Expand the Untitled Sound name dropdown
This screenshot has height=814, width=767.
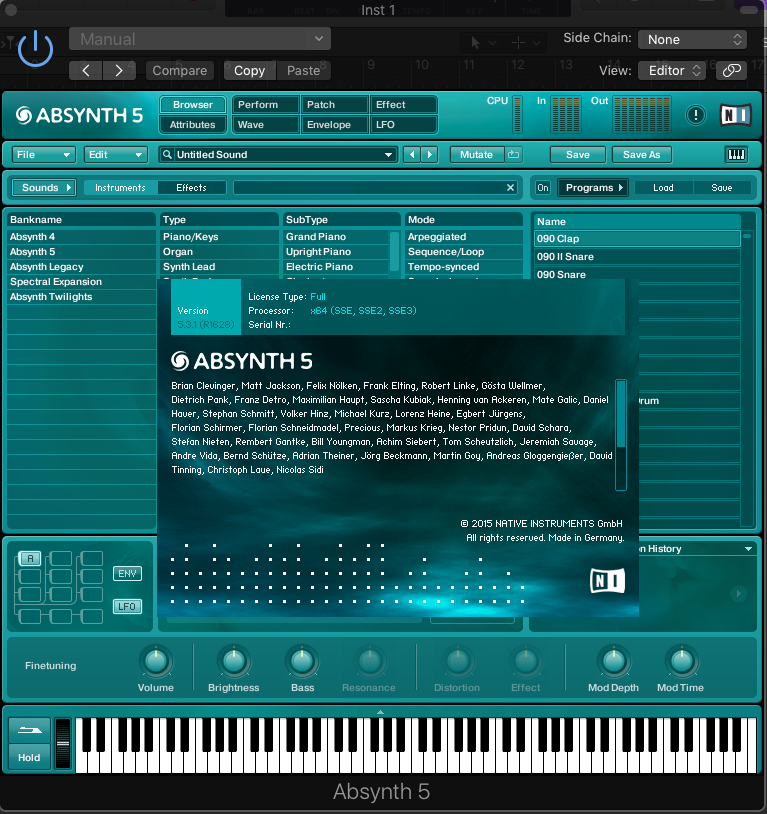pyautogui.click(x=388, y=155)
